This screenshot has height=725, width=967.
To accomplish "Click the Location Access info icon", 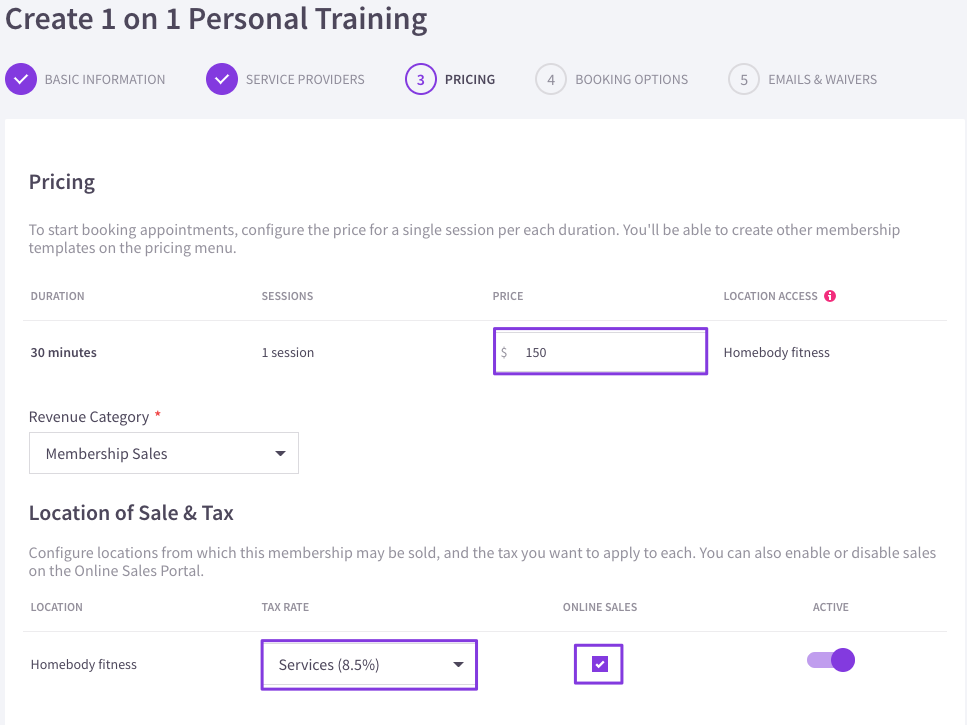I will 830,296.
